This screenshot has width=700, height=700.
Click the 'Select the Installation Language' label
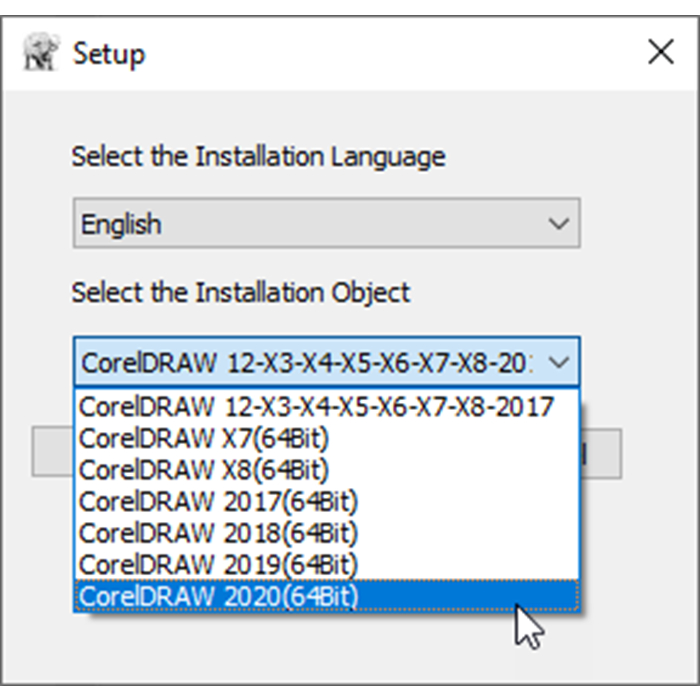[258, 157]
